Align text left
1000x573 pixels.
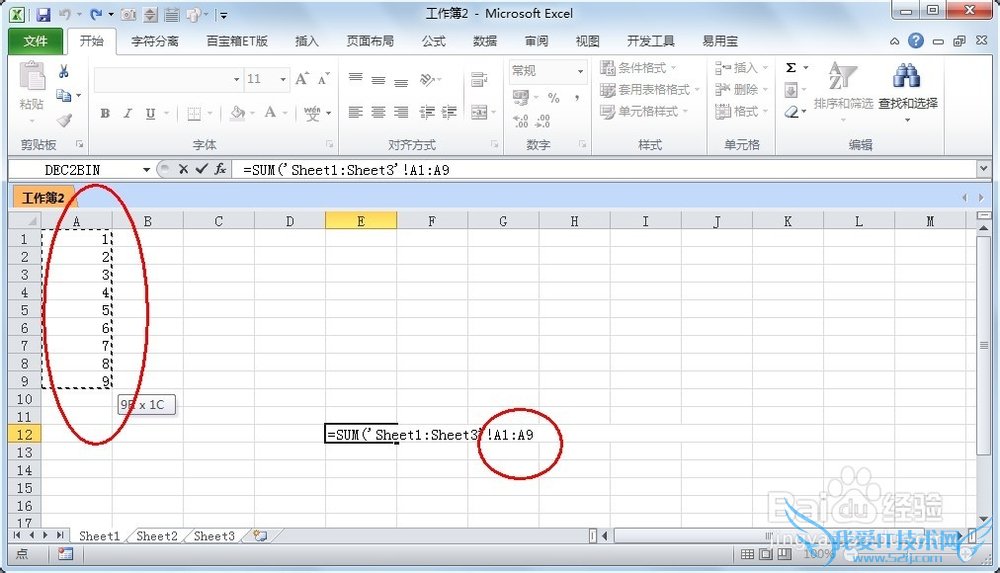pos(356,113)
